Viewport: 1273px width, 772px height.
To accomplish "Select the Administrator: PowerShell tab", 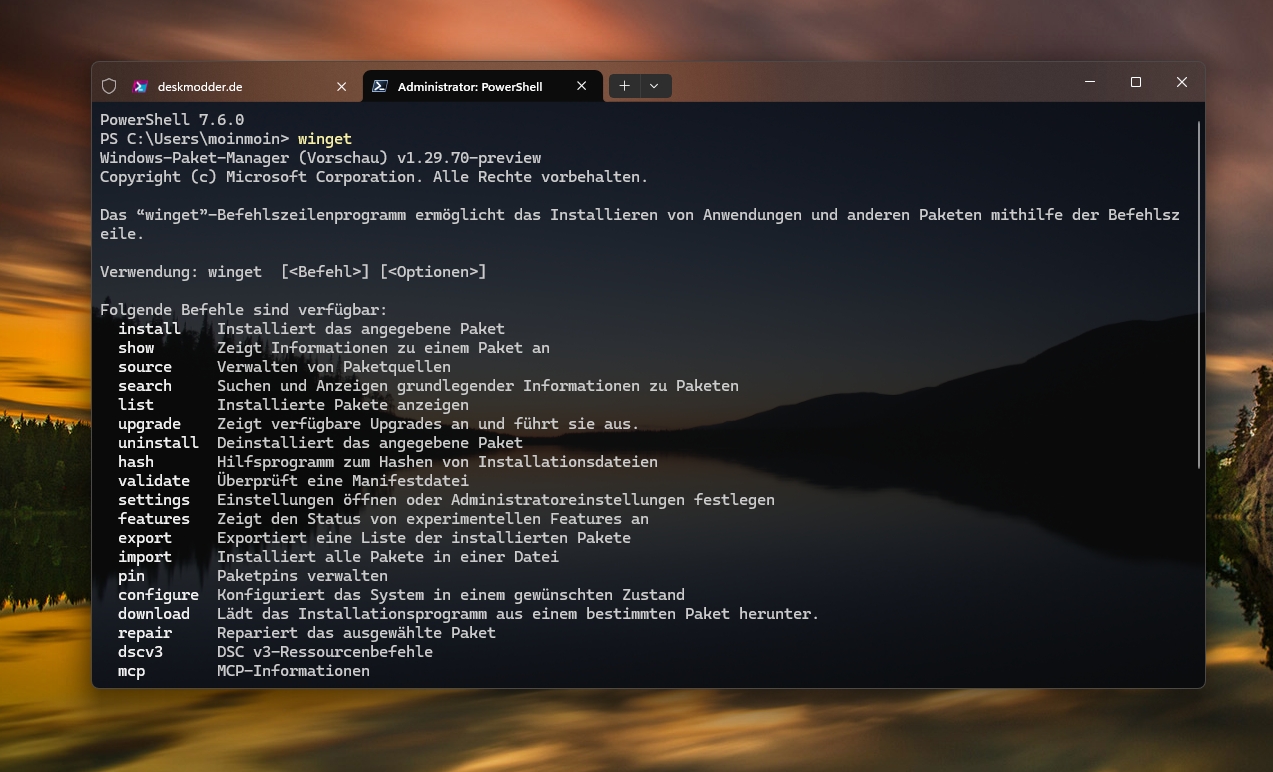I will point(470,87).
